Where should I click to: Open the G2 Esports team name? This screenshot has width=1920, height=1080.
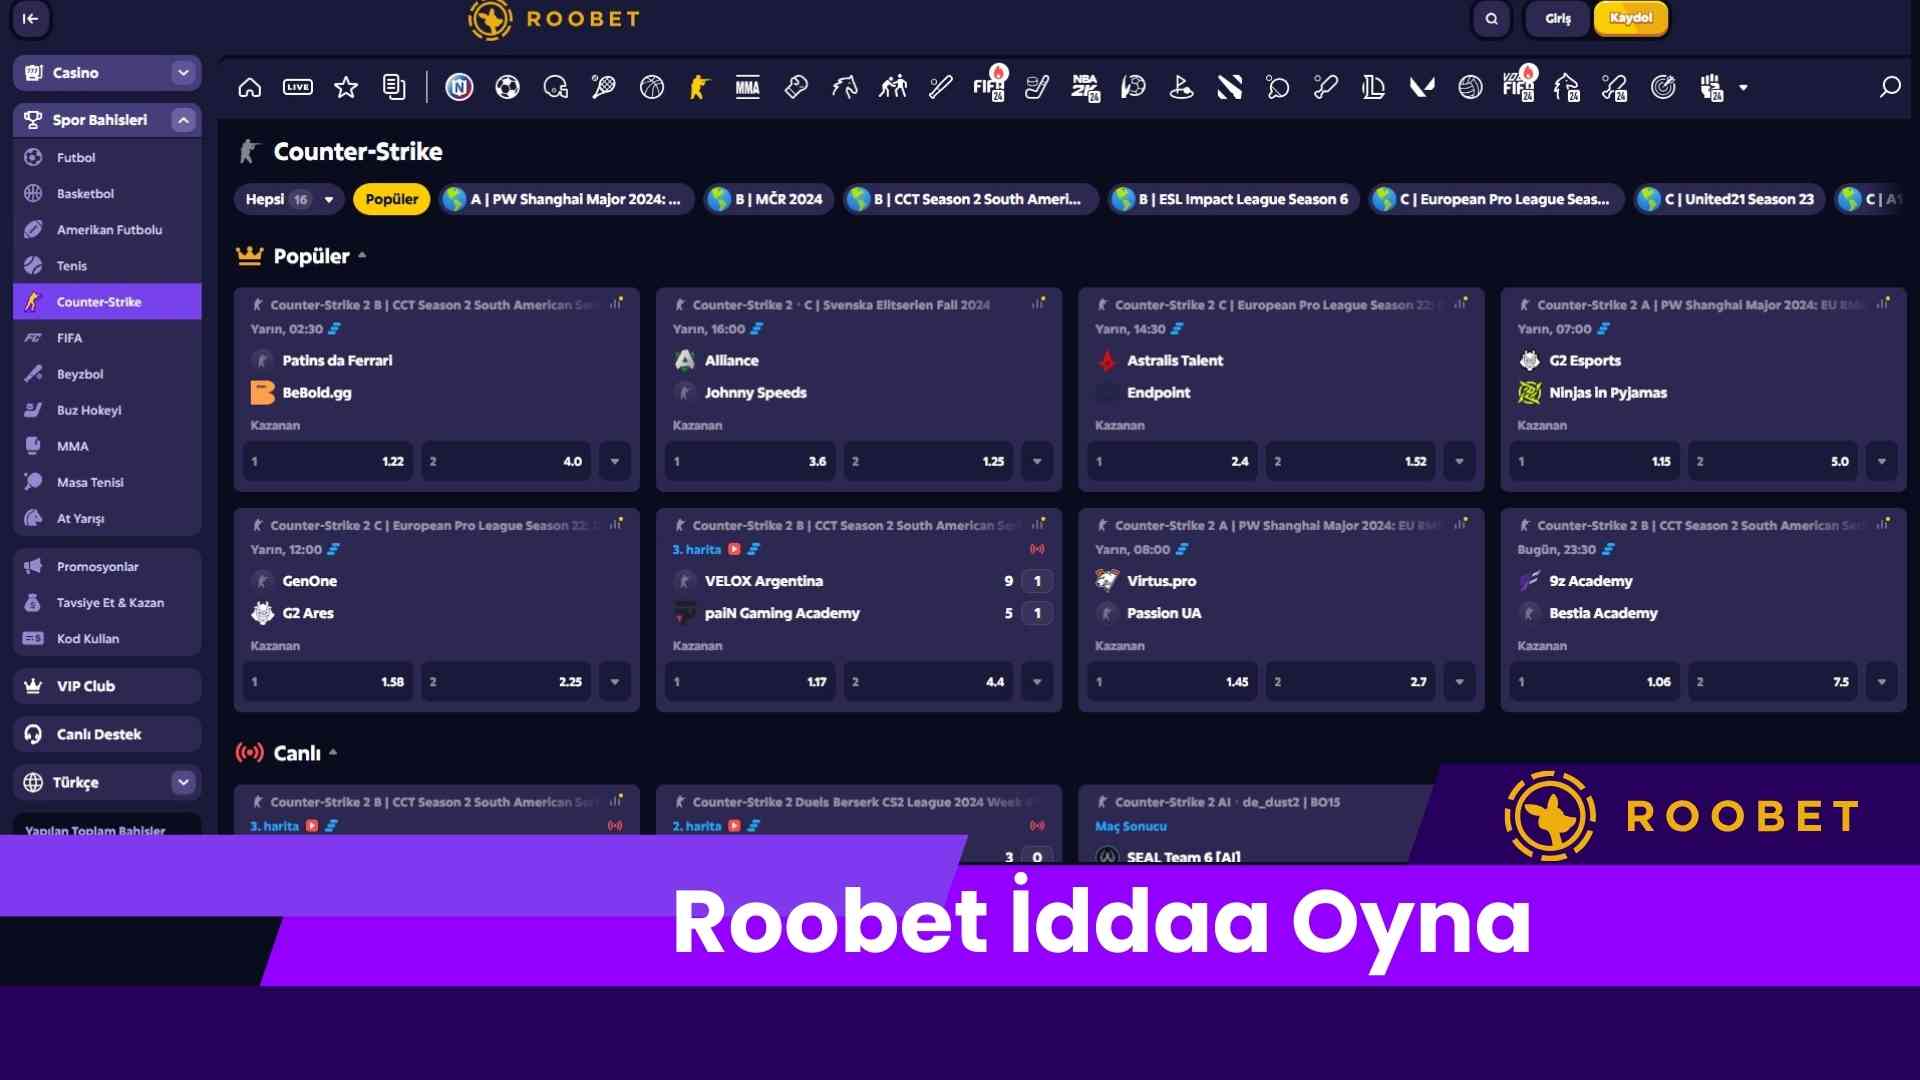pyautogui.click(x=1584, y=360)
